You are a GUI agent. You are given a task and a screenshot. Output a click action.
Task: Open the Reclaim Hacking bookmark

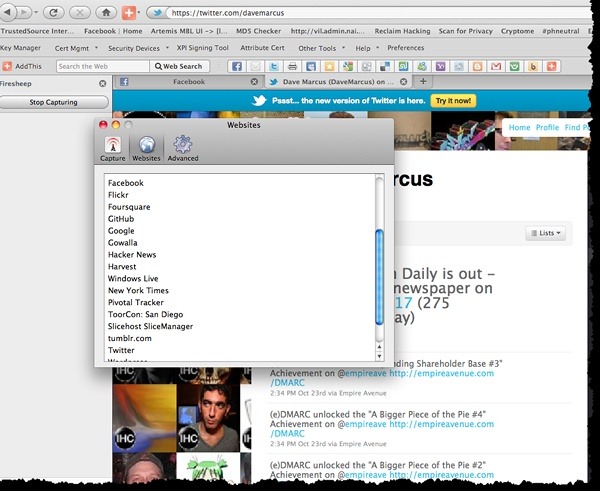point(402,31)
